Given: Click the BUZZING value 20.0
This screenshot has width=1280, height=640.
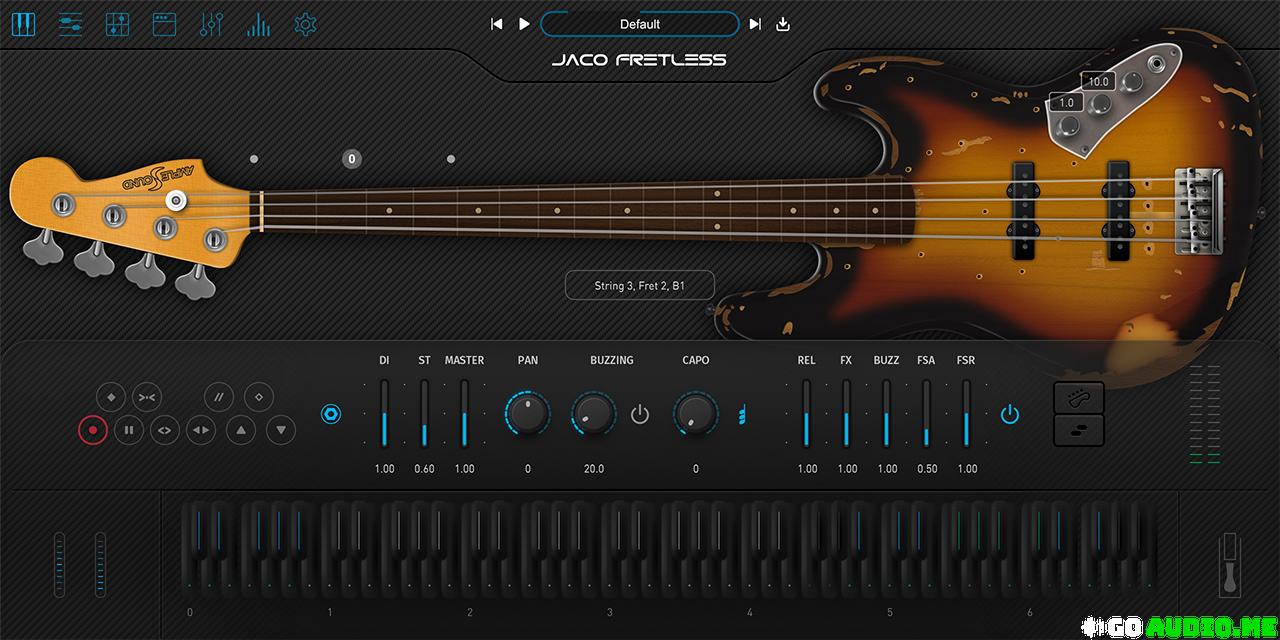Looking at the screenshot, I should [x=594, y=468].
